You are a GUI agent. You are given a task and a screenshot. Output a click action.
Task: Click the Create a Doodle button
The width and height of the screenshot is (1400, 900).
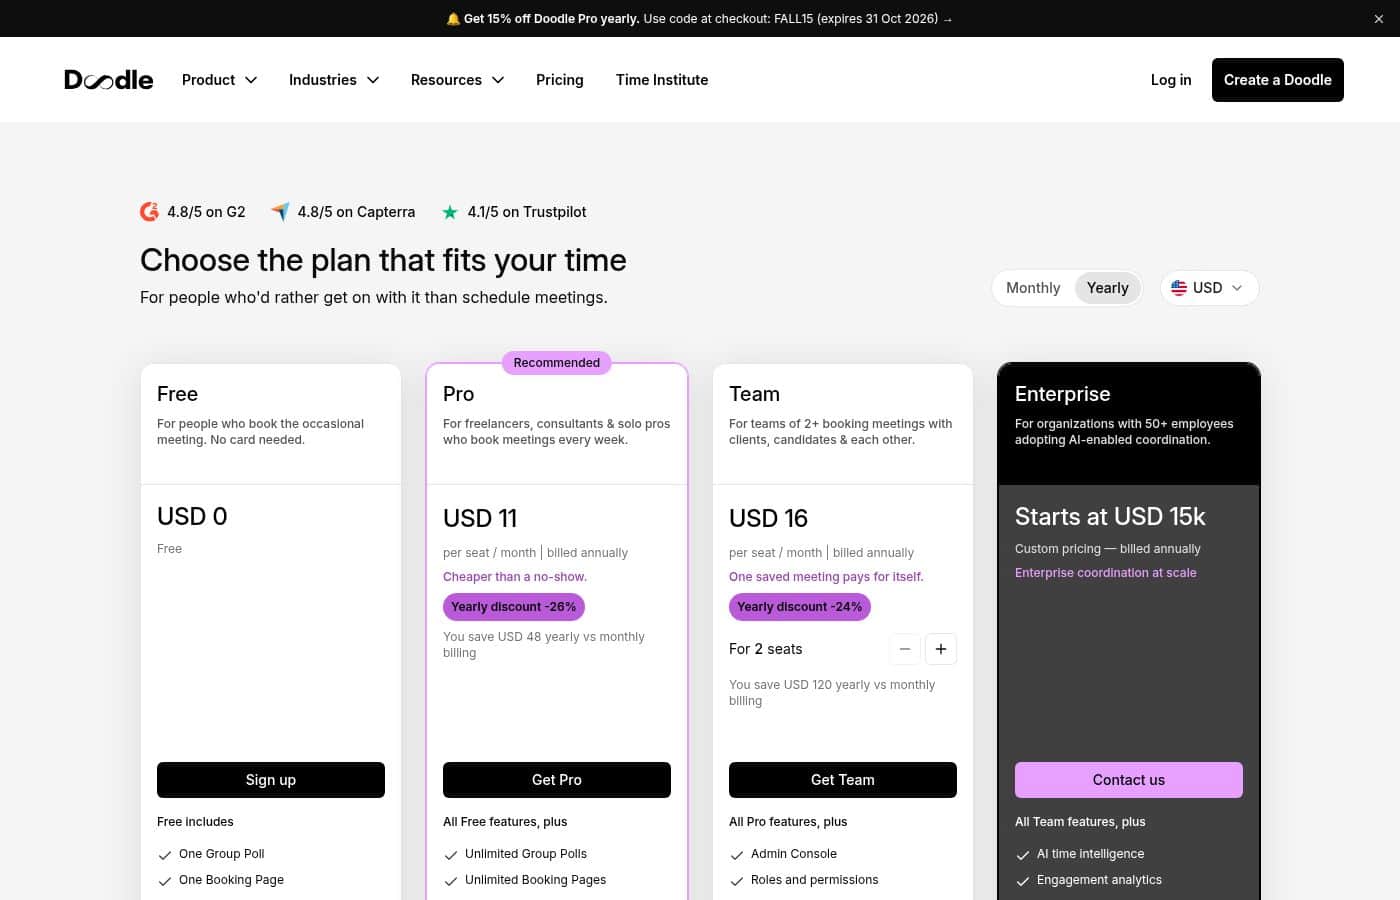pyautogui.click(x=1278, y=80)
